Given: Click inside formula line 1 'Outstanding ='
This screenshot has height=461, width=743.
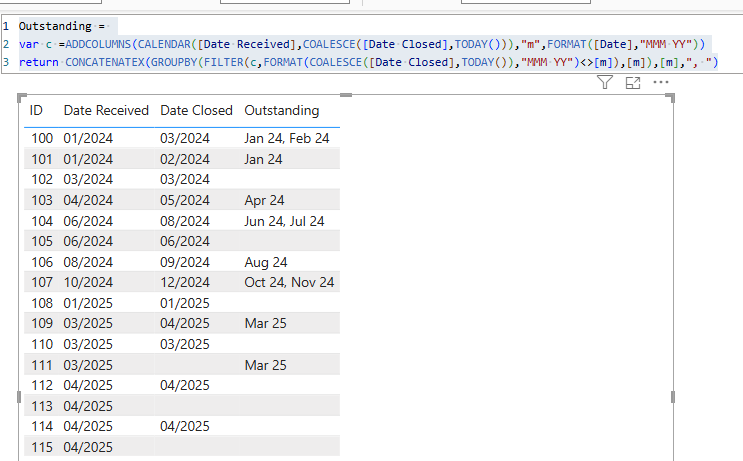Looking at the screenshot, I should (x=62, y=26).
